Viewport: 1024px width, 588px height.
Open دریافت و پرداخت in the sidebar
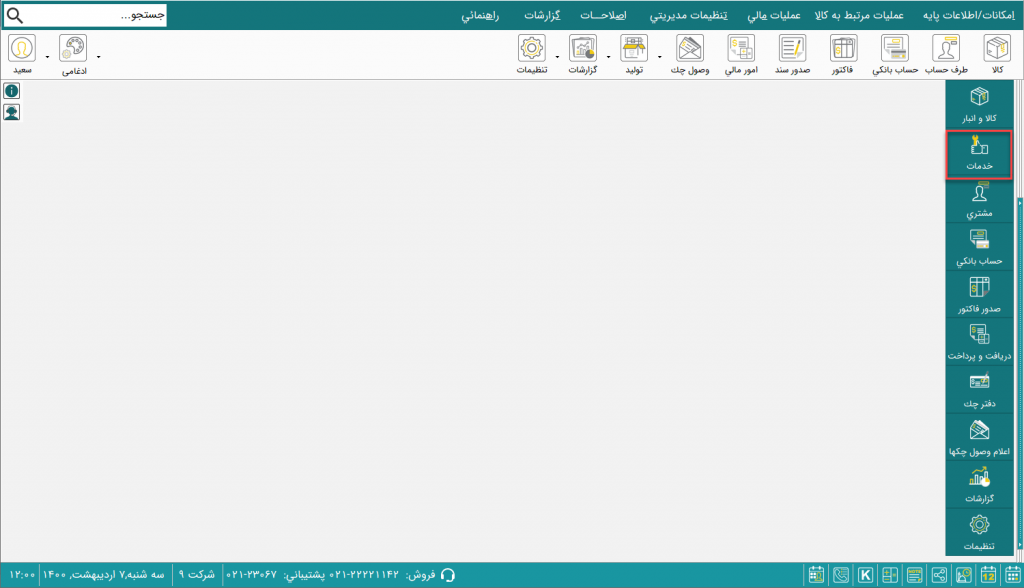[x=979, y=343]
